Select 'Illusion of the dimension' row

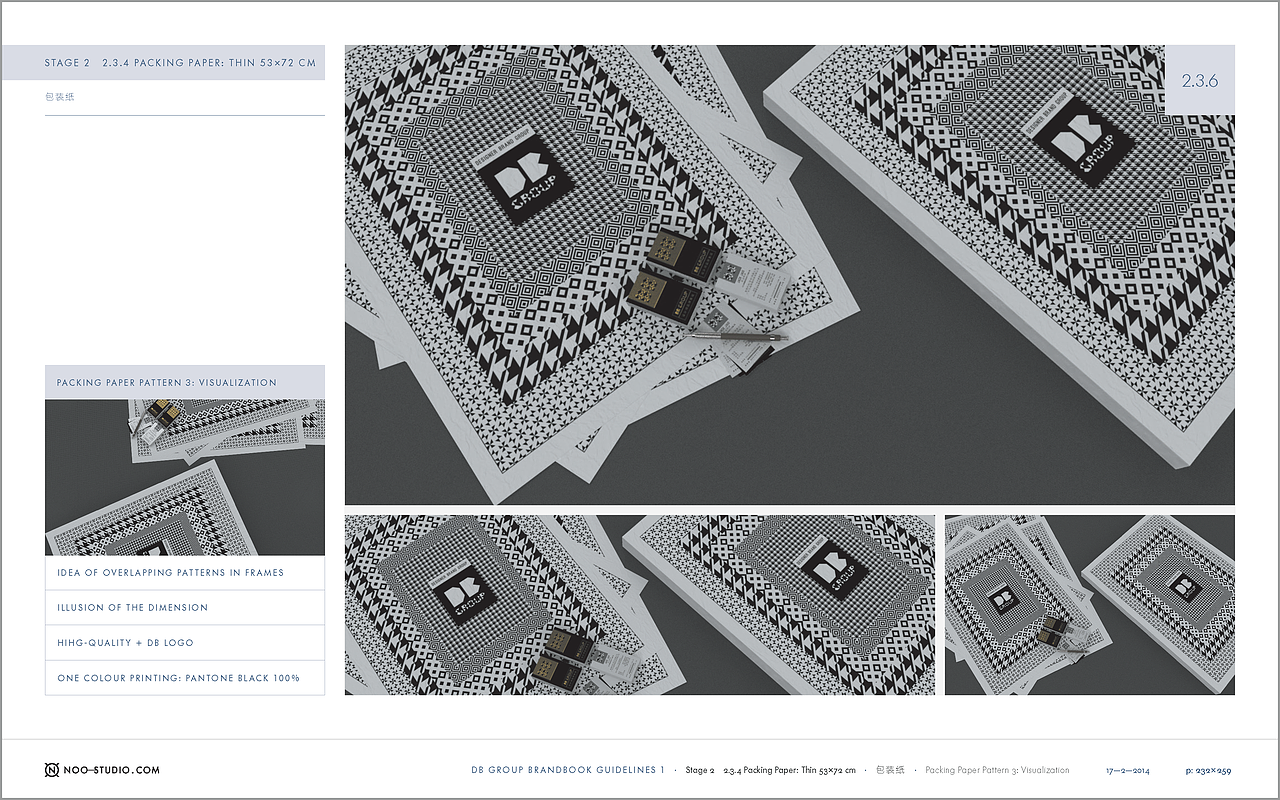[x=185, y=608]
